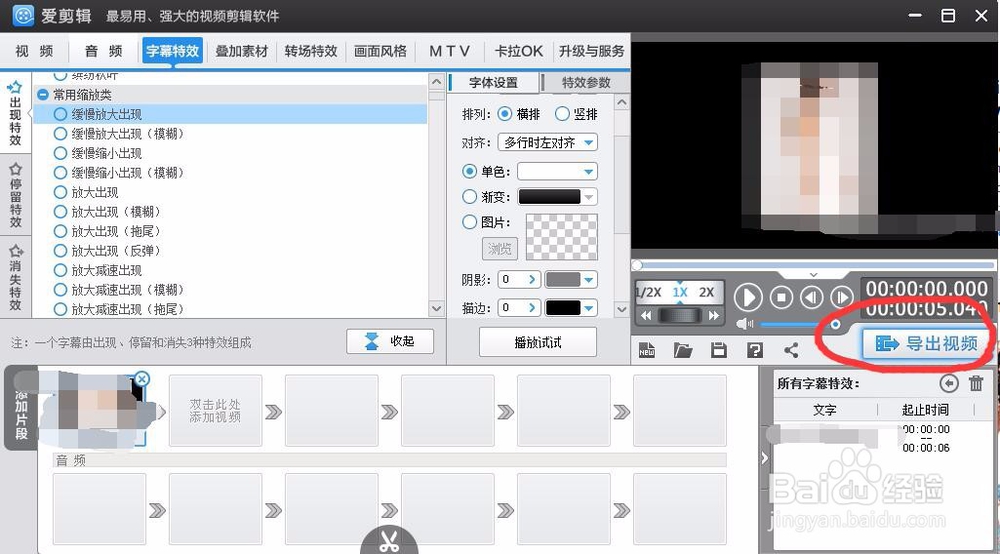The width and height of the screenshot is (1000, 554).
Task: Open existing project folder icon
Action: (x=683, y=350)
